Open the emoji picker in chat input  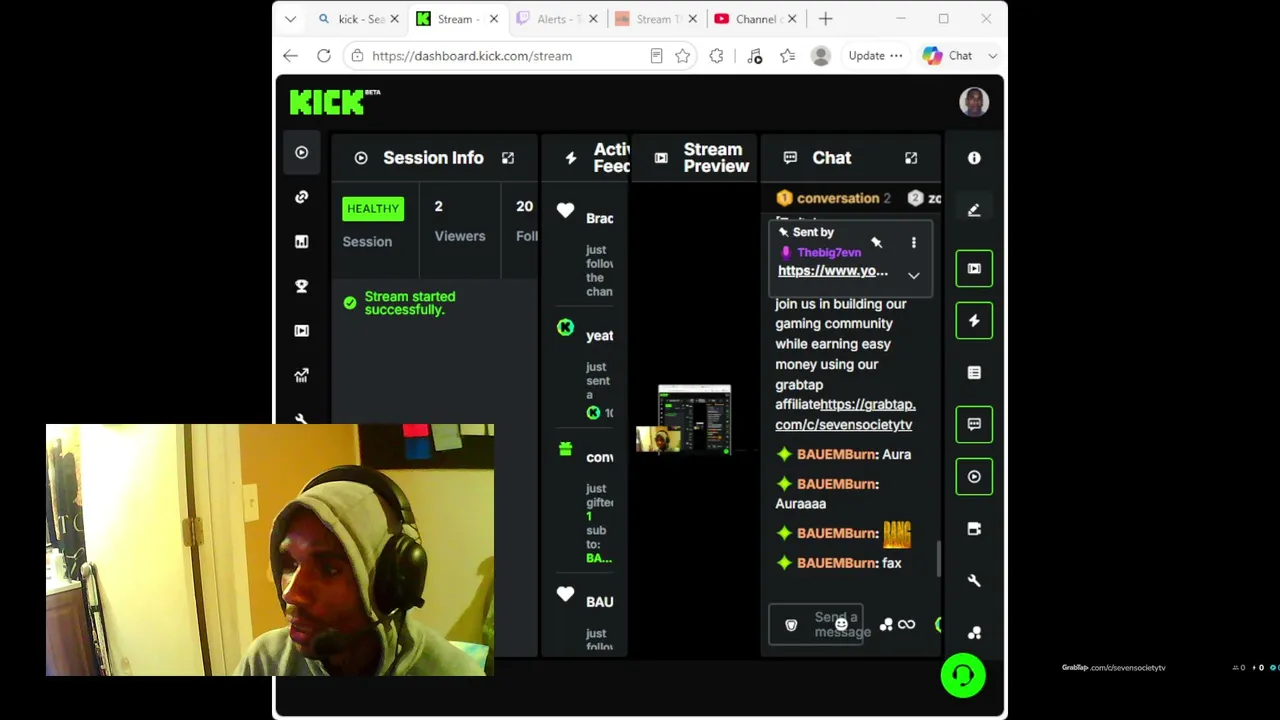click(x=841, y=625)
